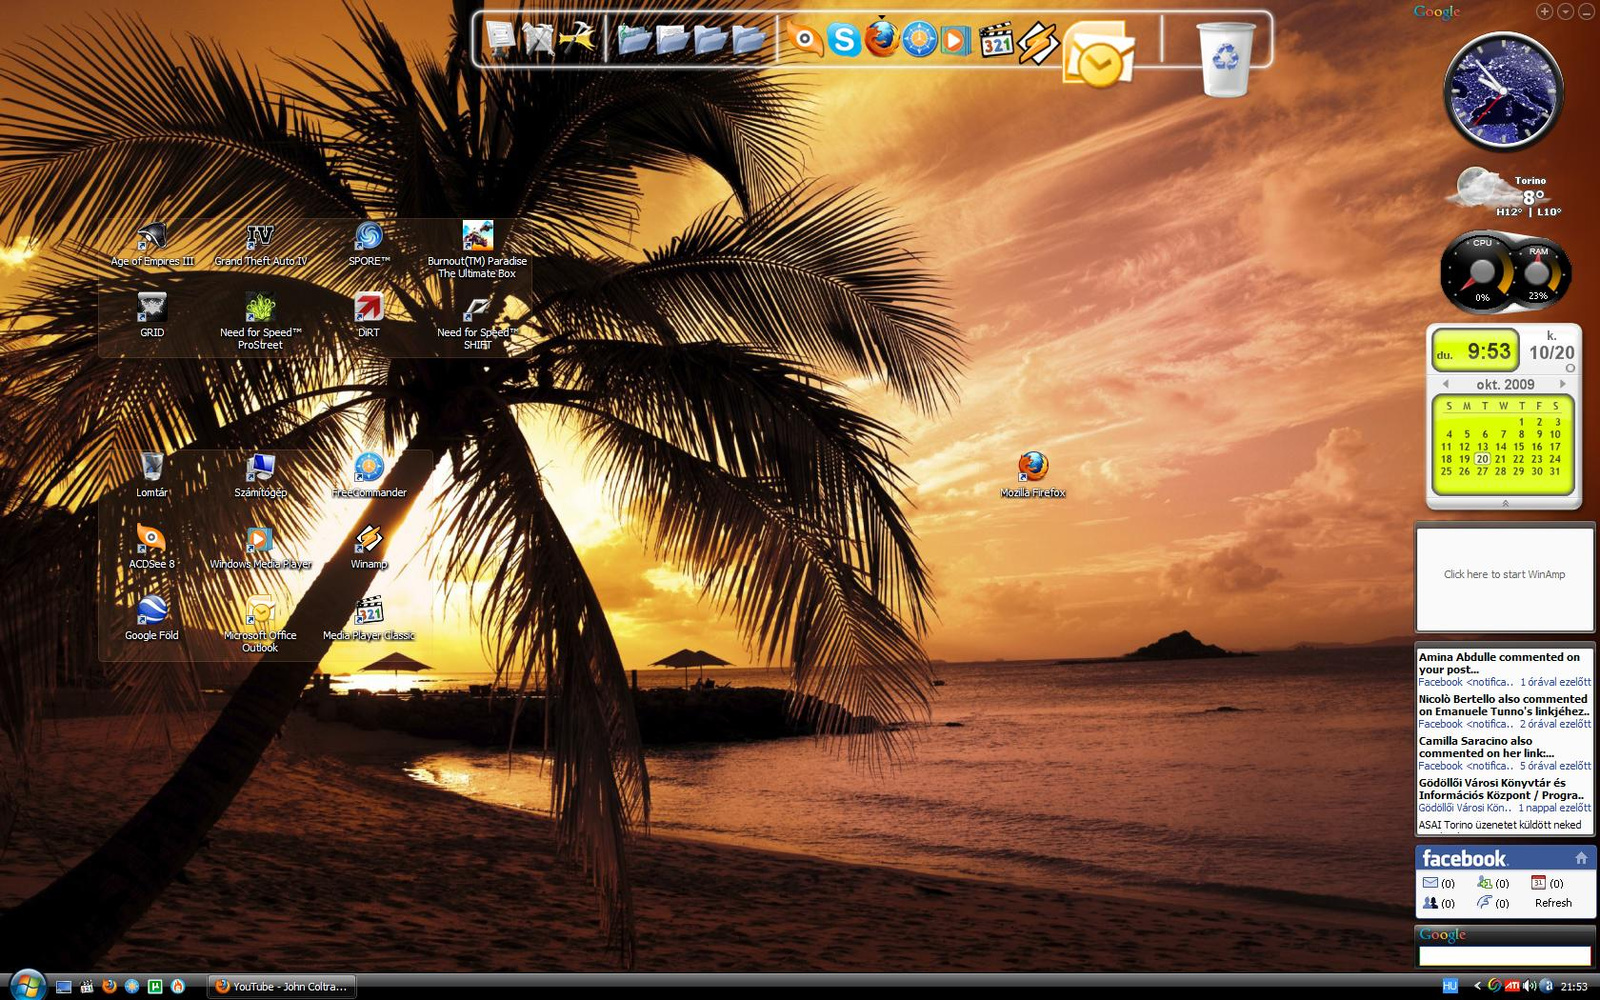Click the HU language indicator in taskbar
Image resolution: width=1600 pixels, height=1000 pixels.
click(x=1450, y=986)
